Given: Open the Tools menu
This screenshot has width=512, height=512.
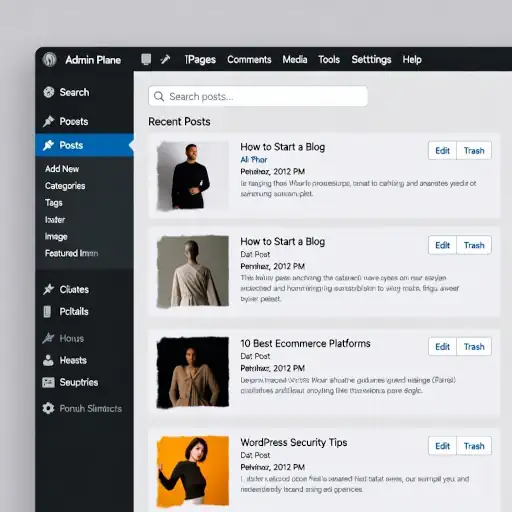Looking at the screenshot, I should coord(329,60).
